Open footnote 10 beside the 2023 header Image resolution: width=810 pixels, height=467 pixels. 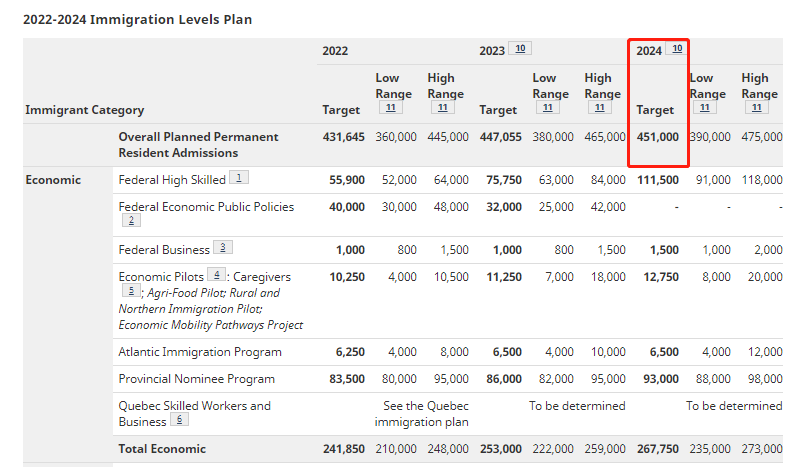click(521, 49)
